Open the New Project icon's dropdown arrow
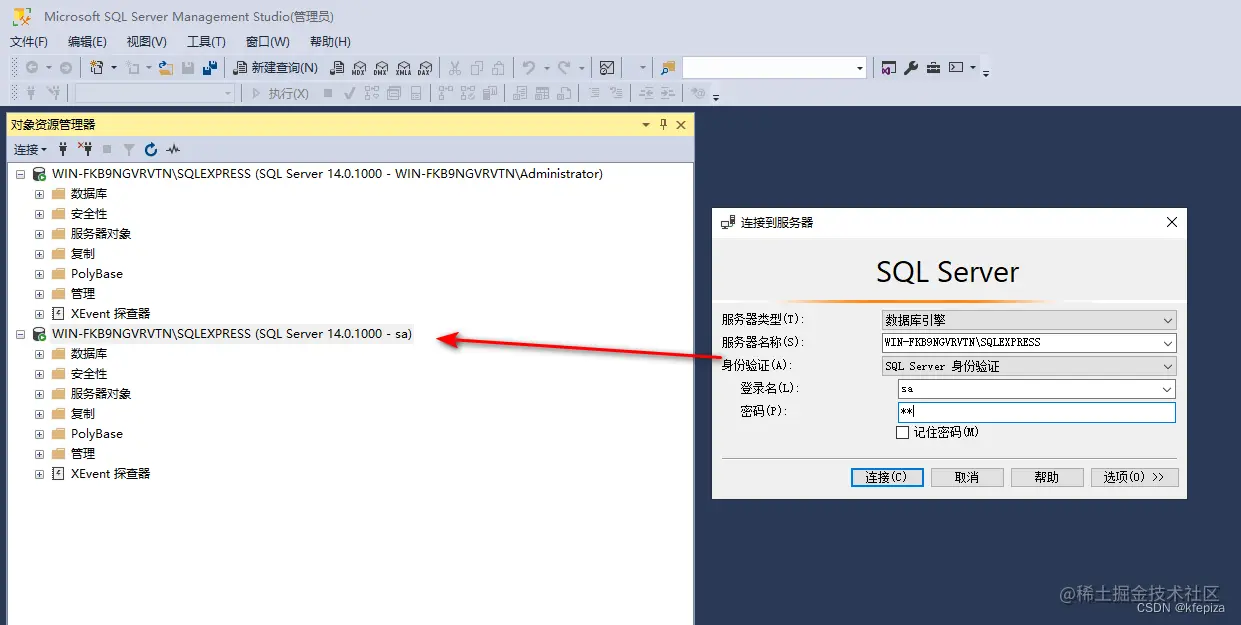The image size is (1241, 625). [x=114, y=68]
